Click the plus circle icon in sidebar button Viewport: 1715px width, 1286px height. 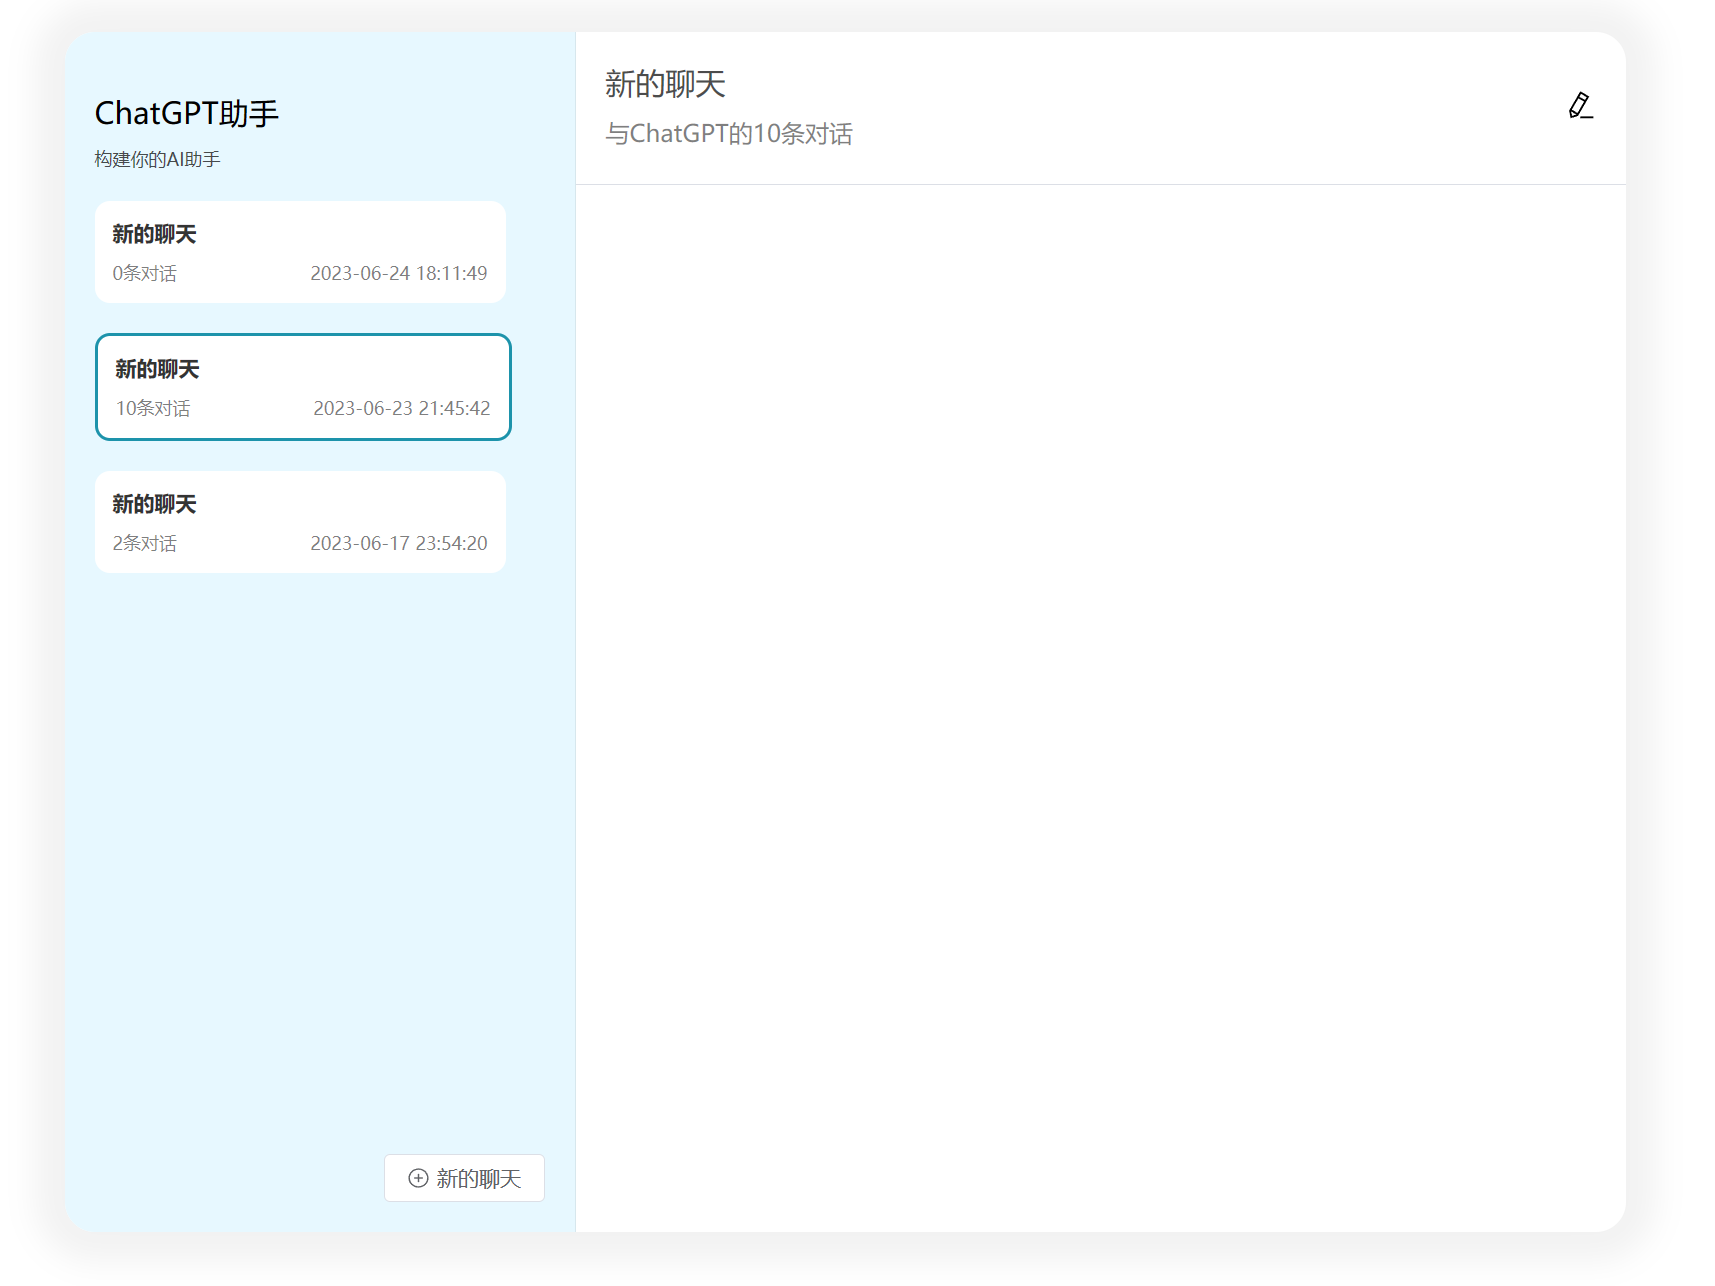(418, 1178)
